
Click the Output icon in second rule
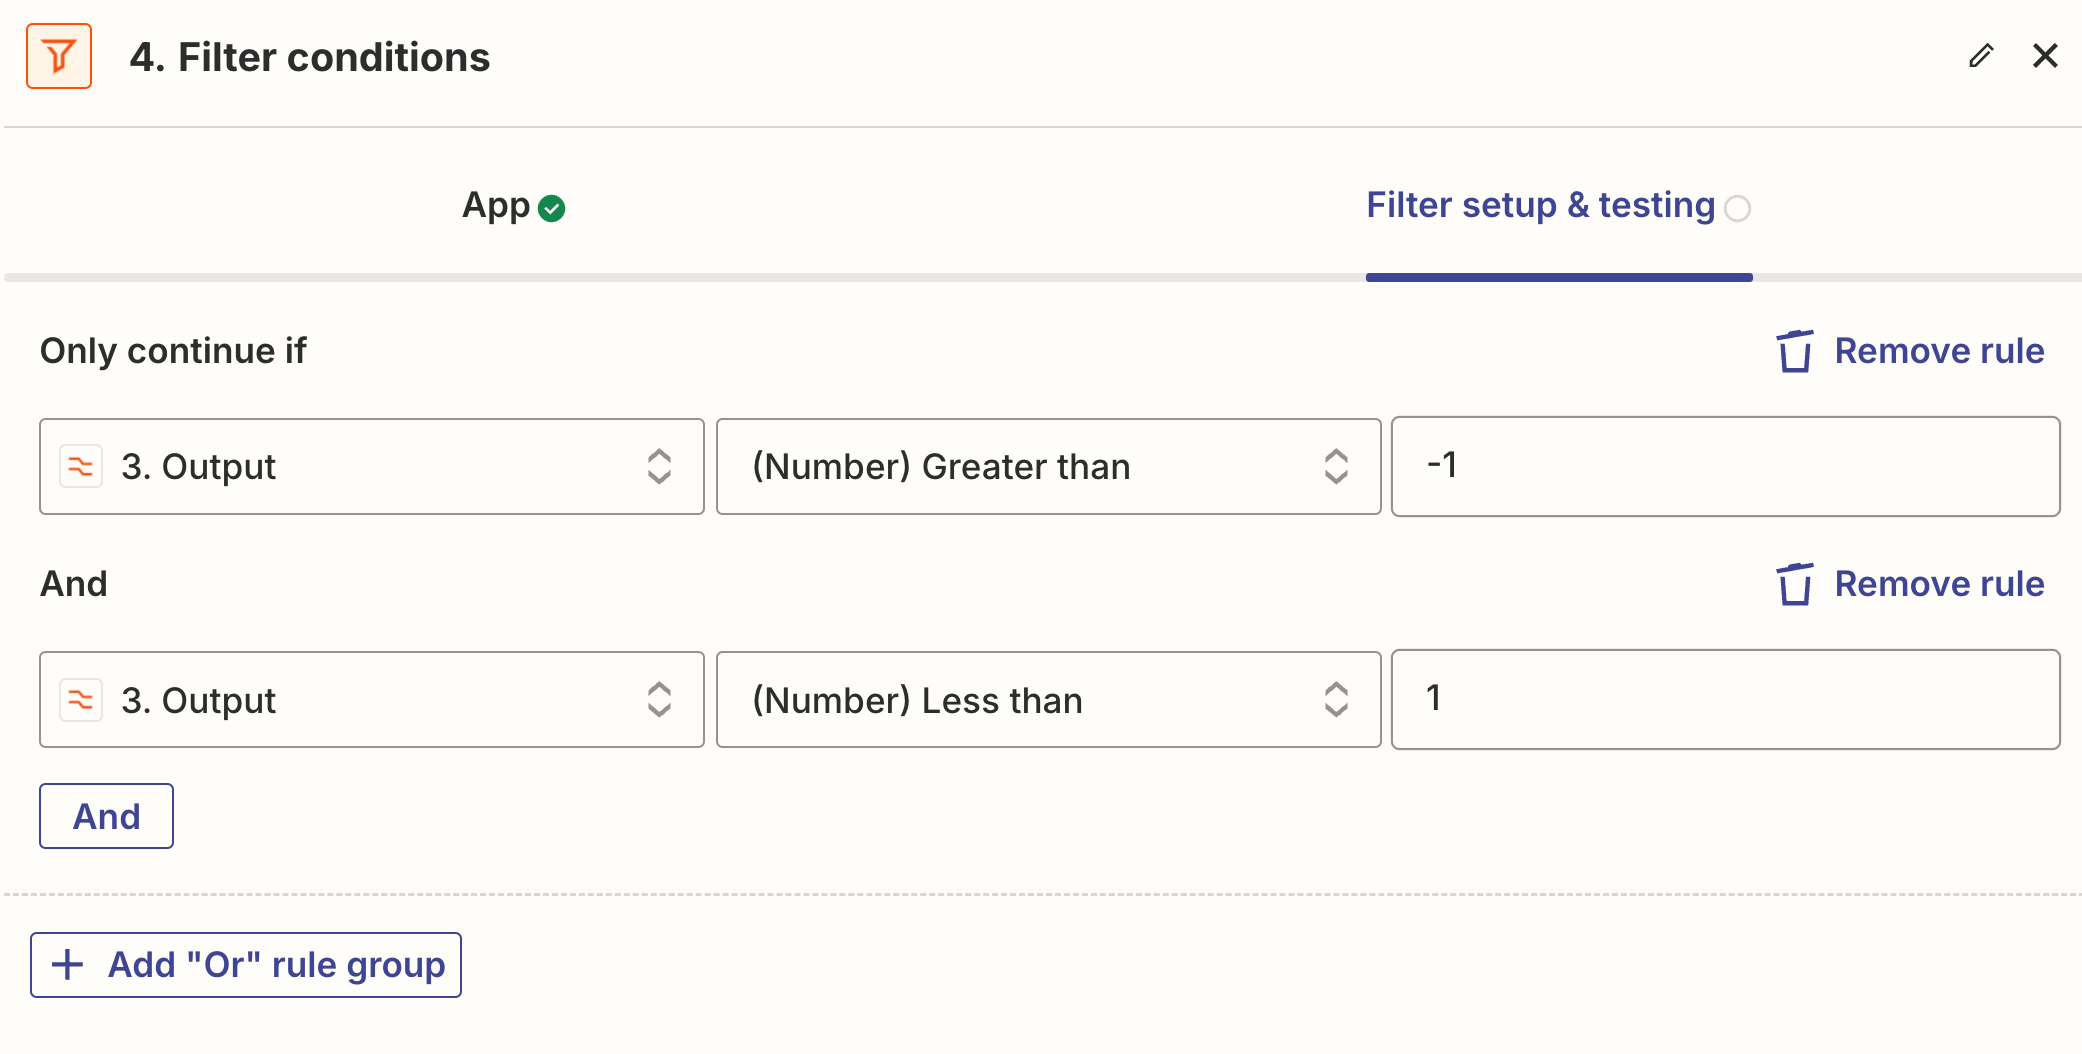[81, 700]
